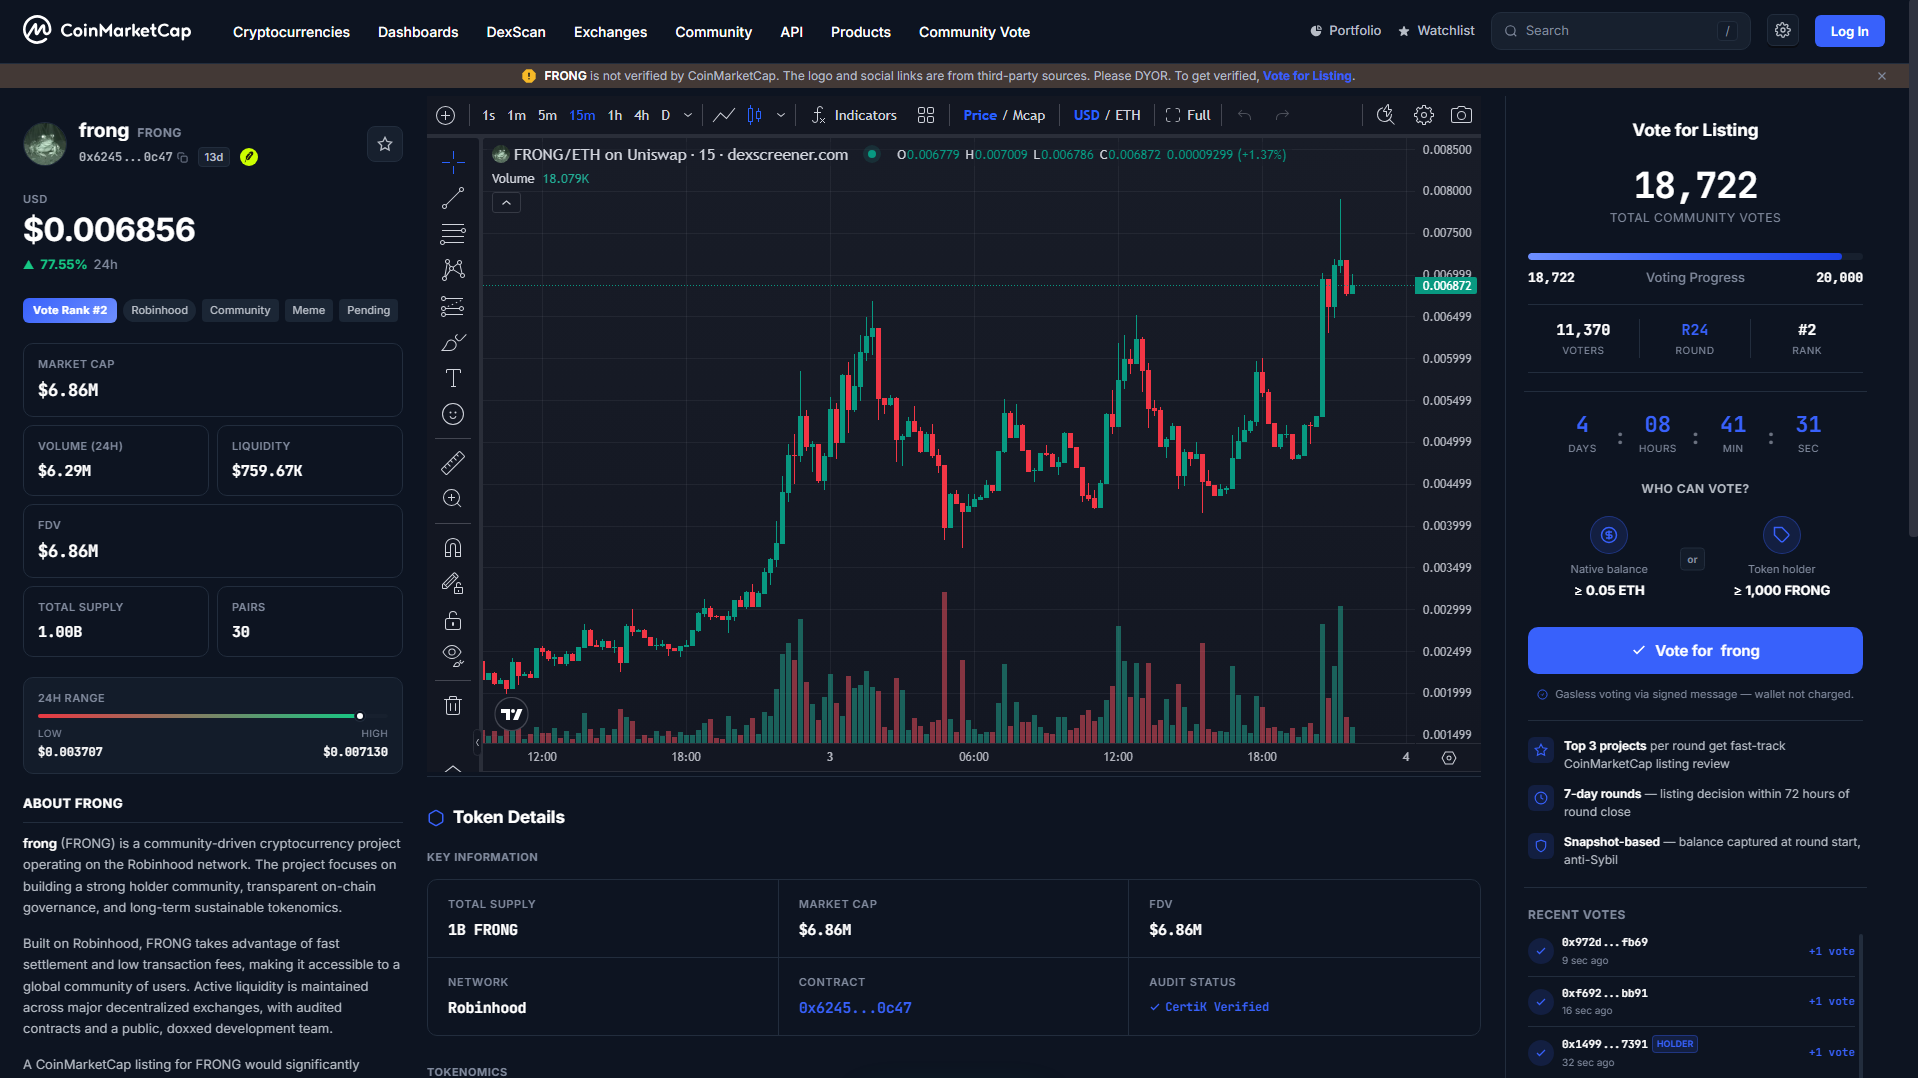Image resolution: width=1918 pixels, height=1078 pixels.
Task: Click the Log In button
Action: [1849, 31]
